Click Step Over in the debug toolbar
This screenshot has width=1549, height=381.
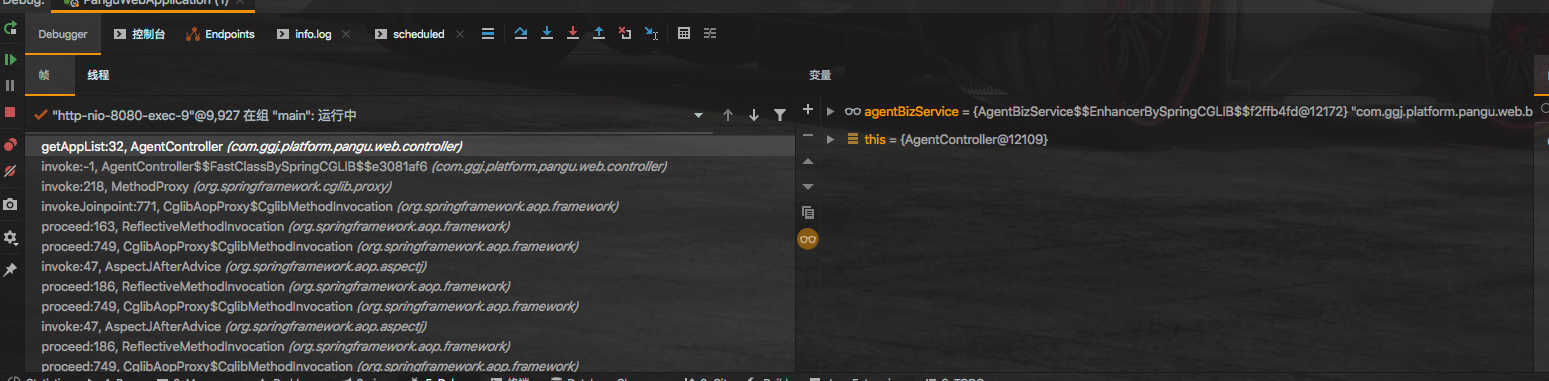(x=521, y=33)
